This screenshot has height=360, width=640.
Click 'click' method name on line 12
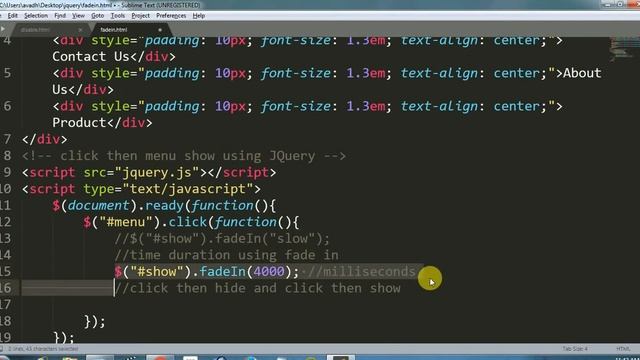pos(188,222)
